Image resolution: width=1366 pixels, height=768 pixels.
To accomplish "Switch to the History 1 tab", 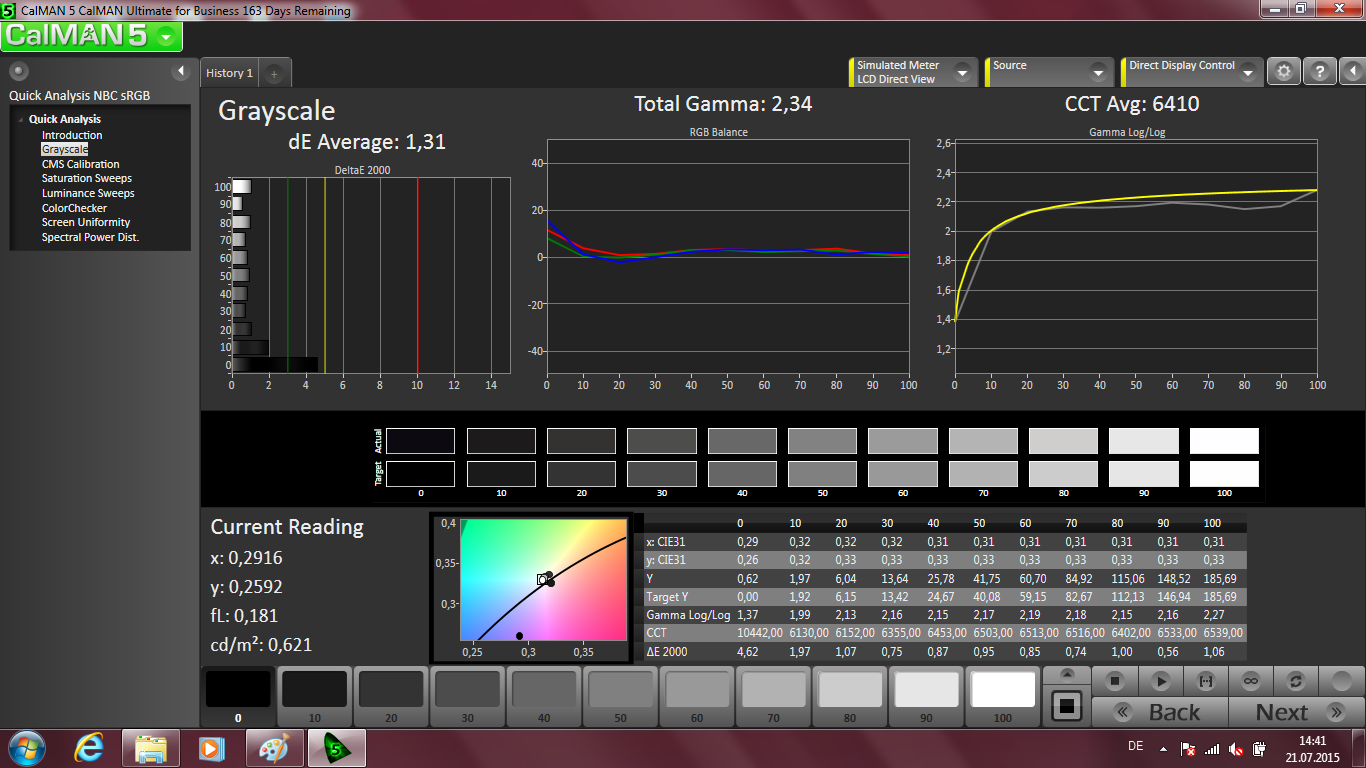I will click(229, 73).
